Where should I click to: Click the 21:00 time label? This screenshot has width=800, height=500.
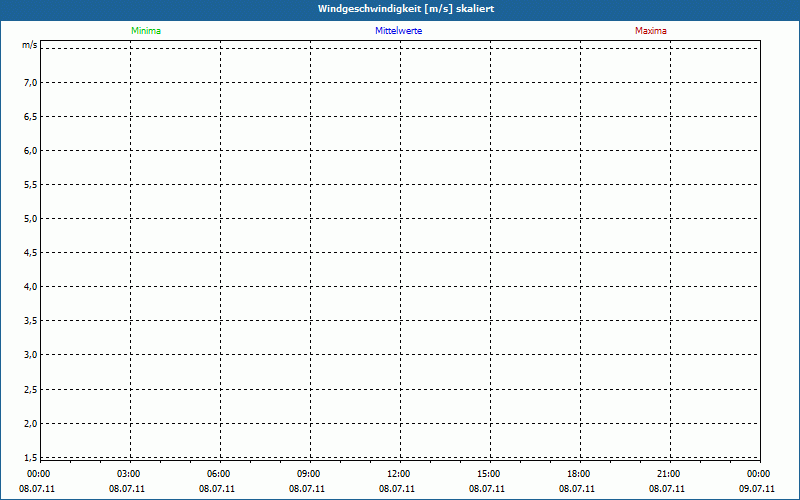668,474
